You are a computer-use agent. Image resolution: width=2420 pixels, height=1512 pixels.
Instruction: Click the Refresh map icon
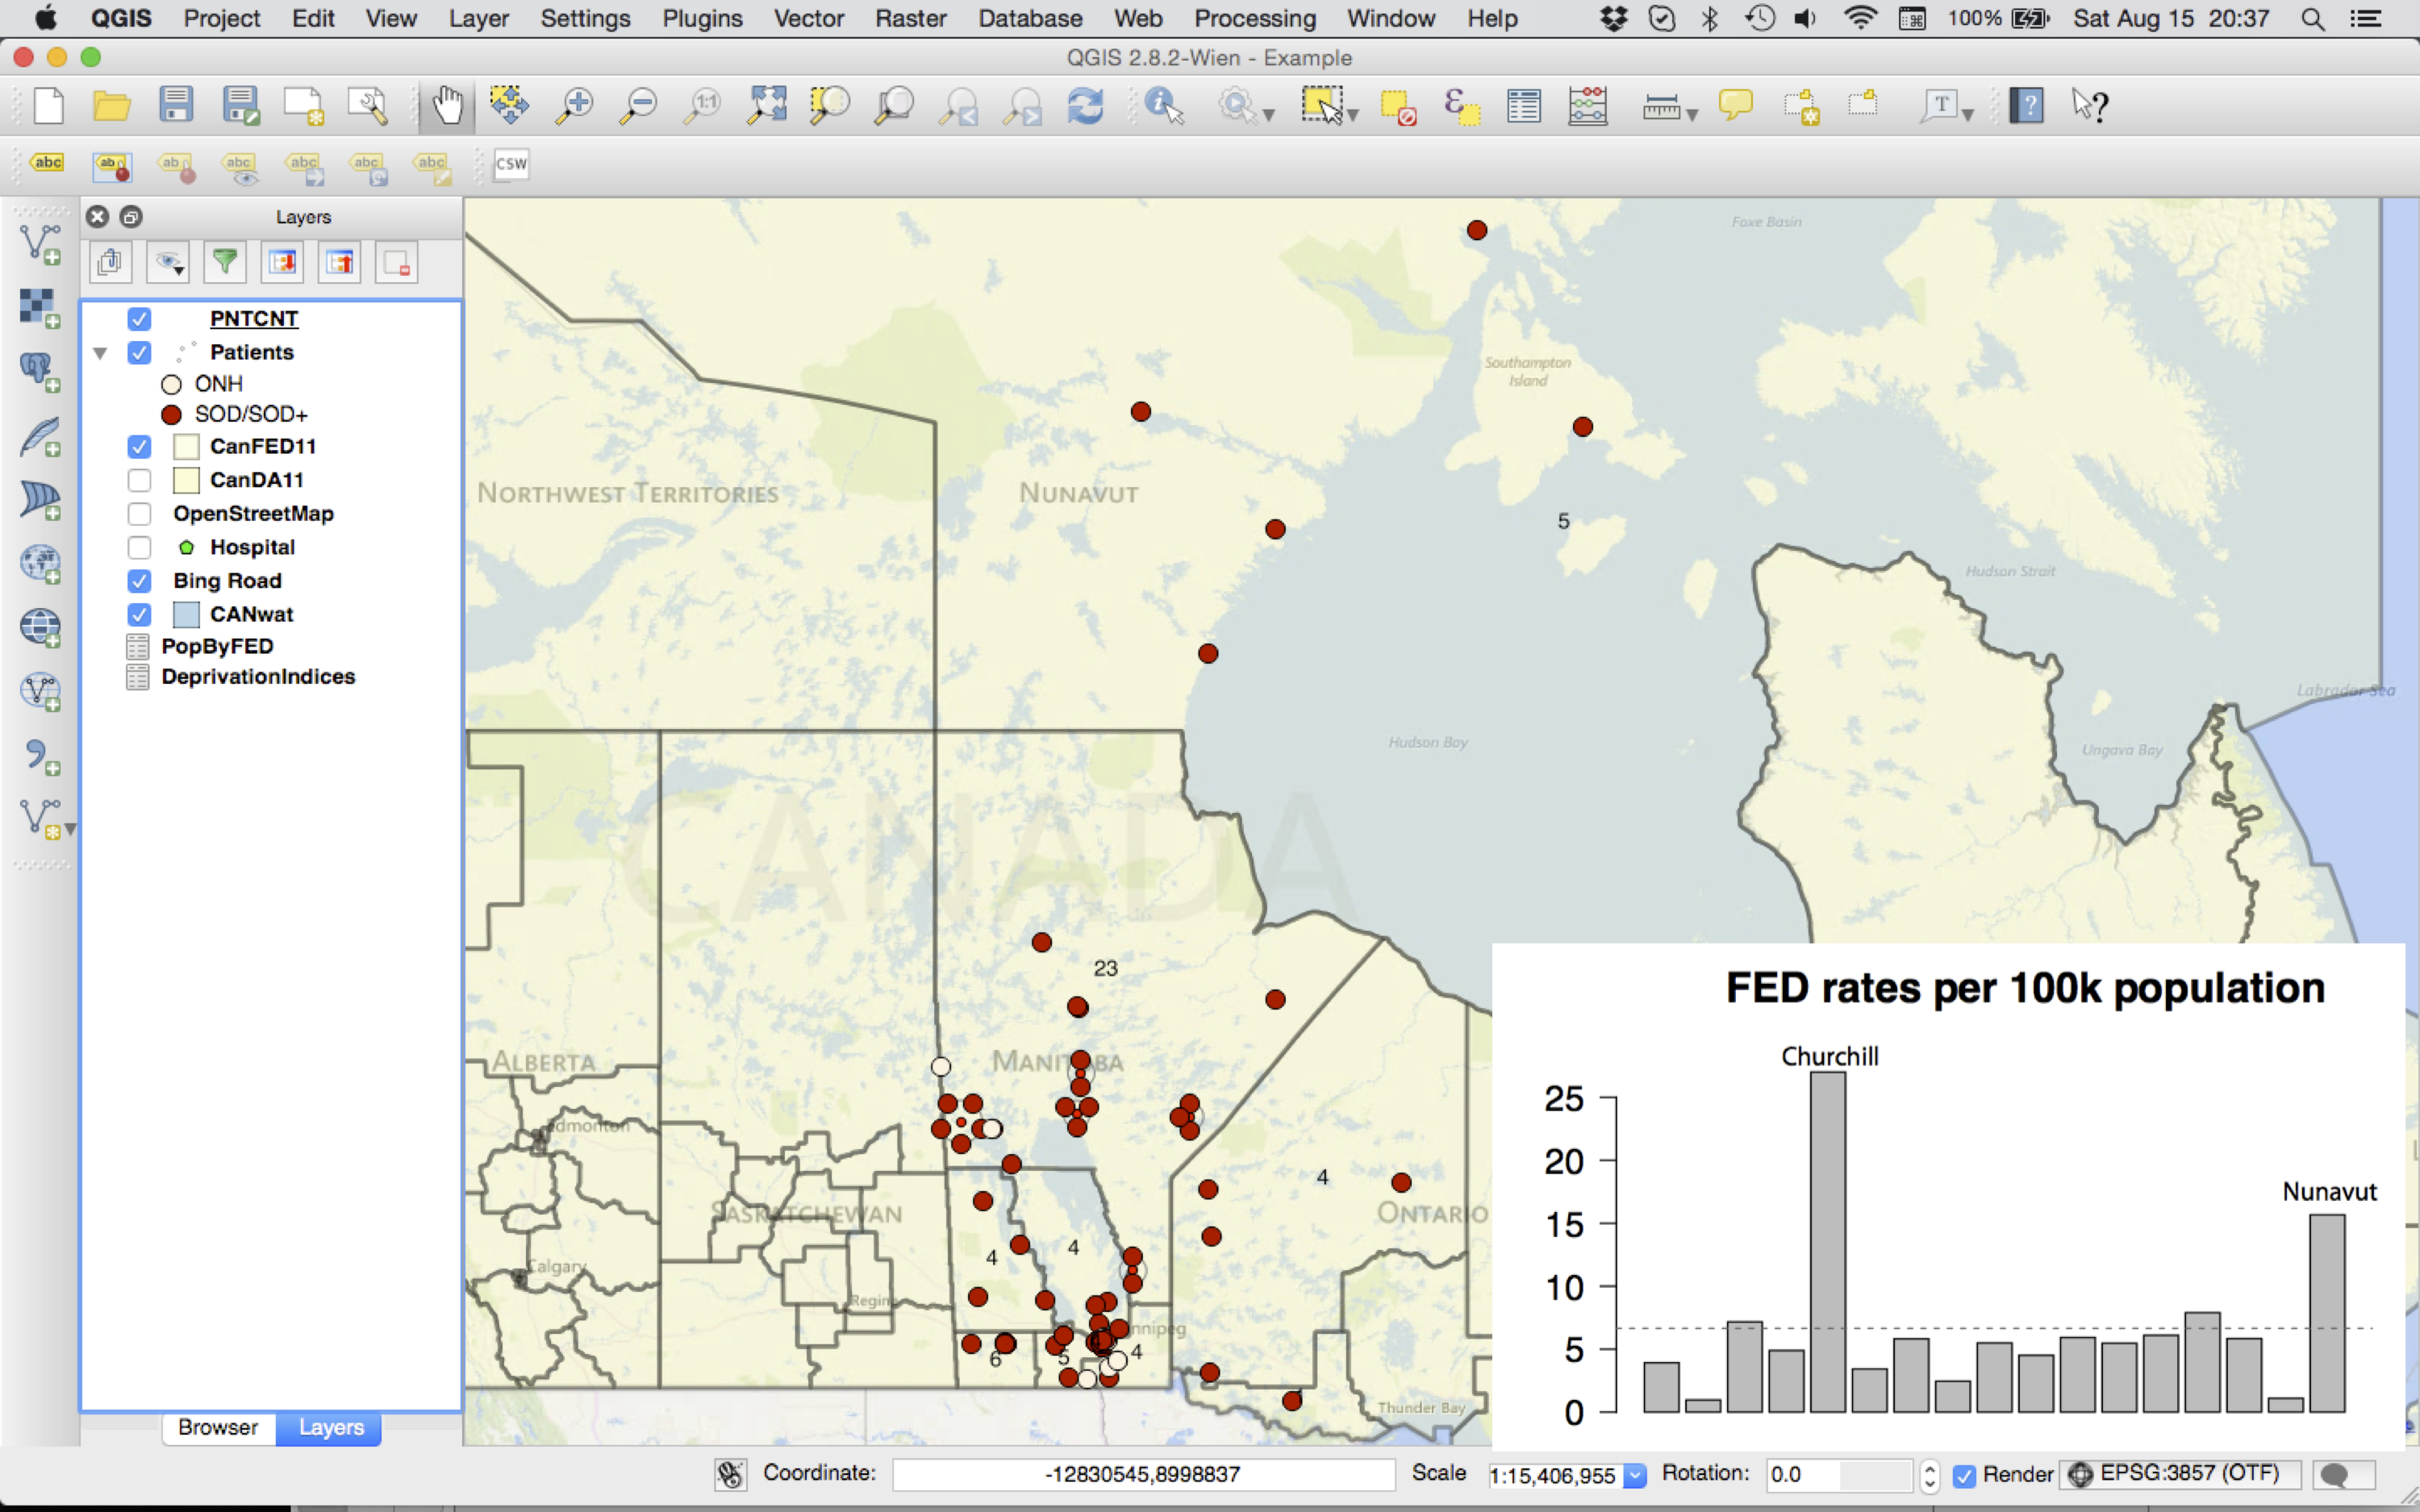(x=1085, y=105)
